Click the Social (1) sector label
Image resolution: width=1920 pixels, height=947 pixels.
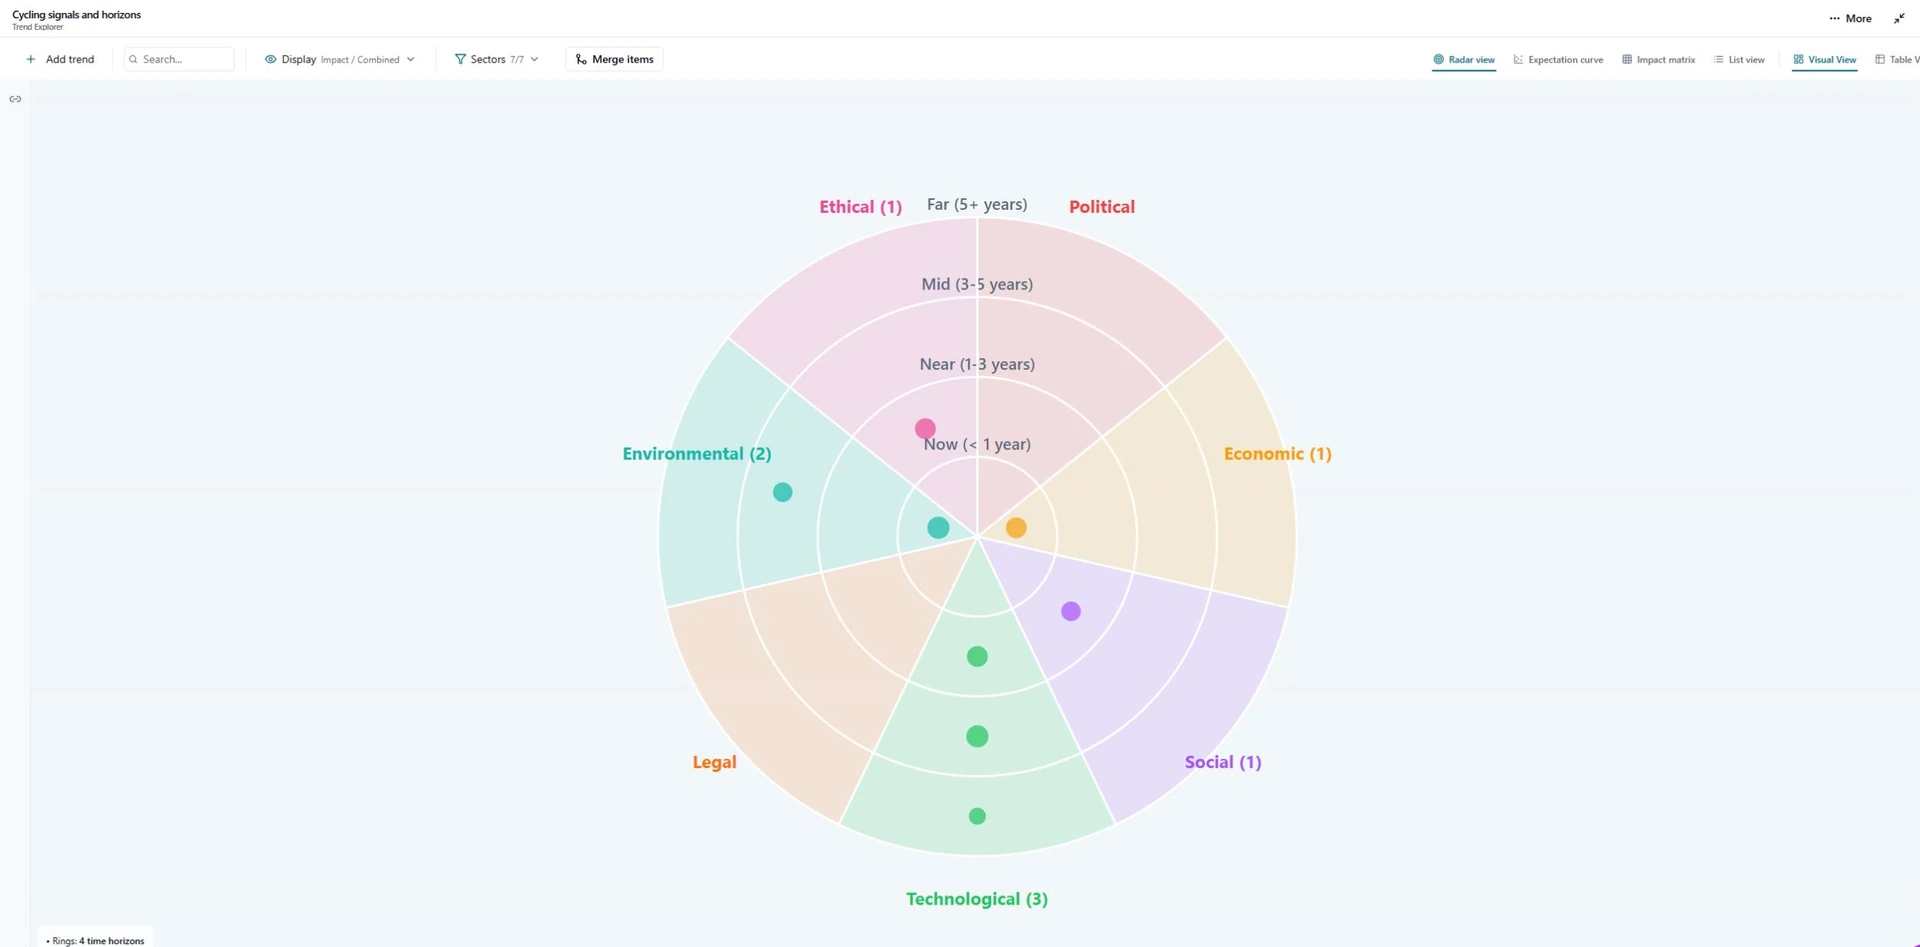pos(1223,762)
